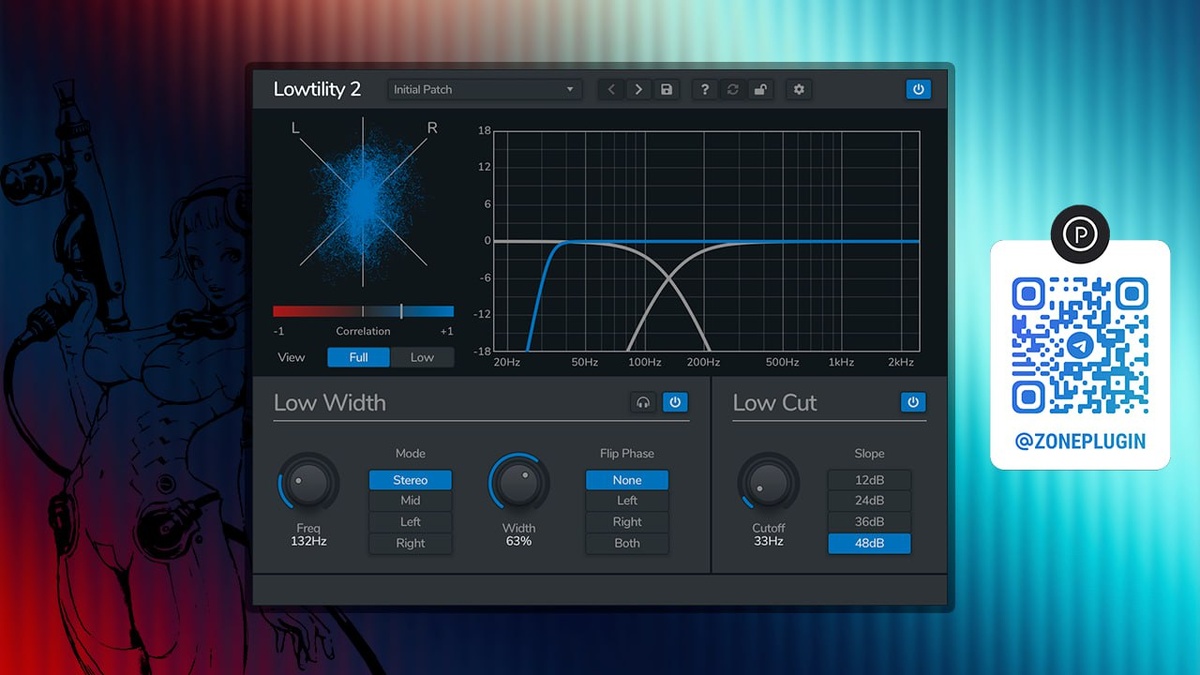Switch the view to Full
Viewport: 1200px width, 675px height.
click(359, 357)
